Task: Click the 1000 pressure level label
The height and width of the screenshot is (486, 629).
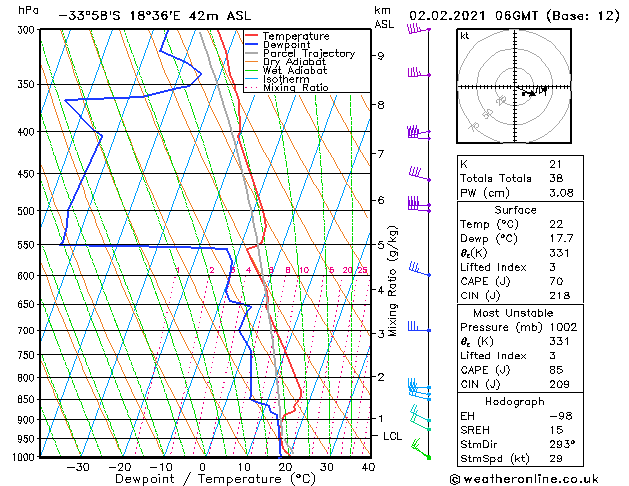Action: pos(24,457)
